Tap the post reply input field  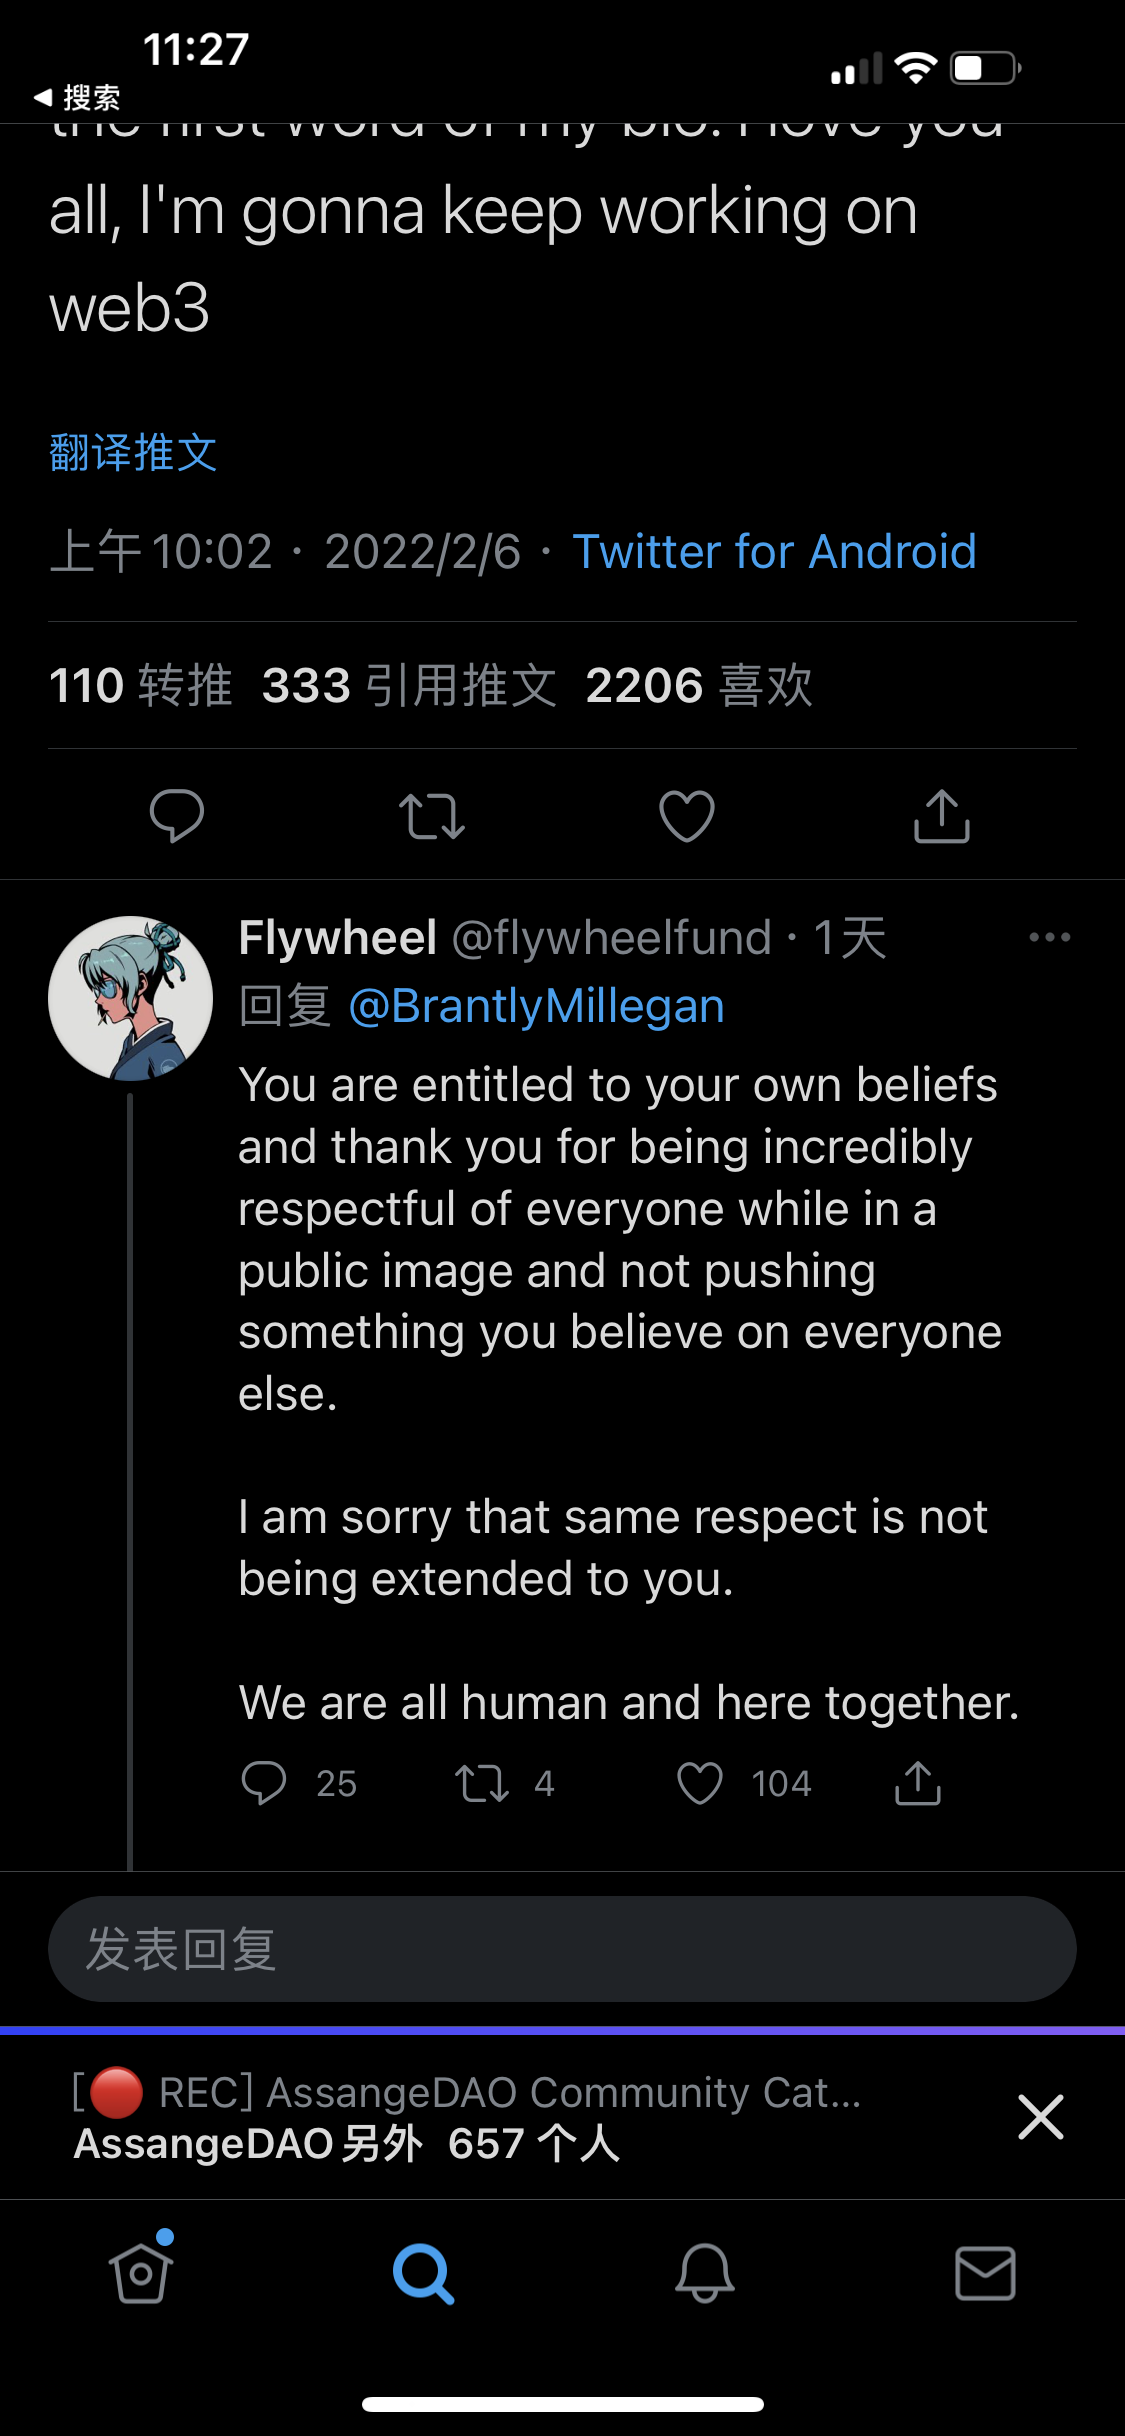pyautogui.click(x=562, y=1949)
